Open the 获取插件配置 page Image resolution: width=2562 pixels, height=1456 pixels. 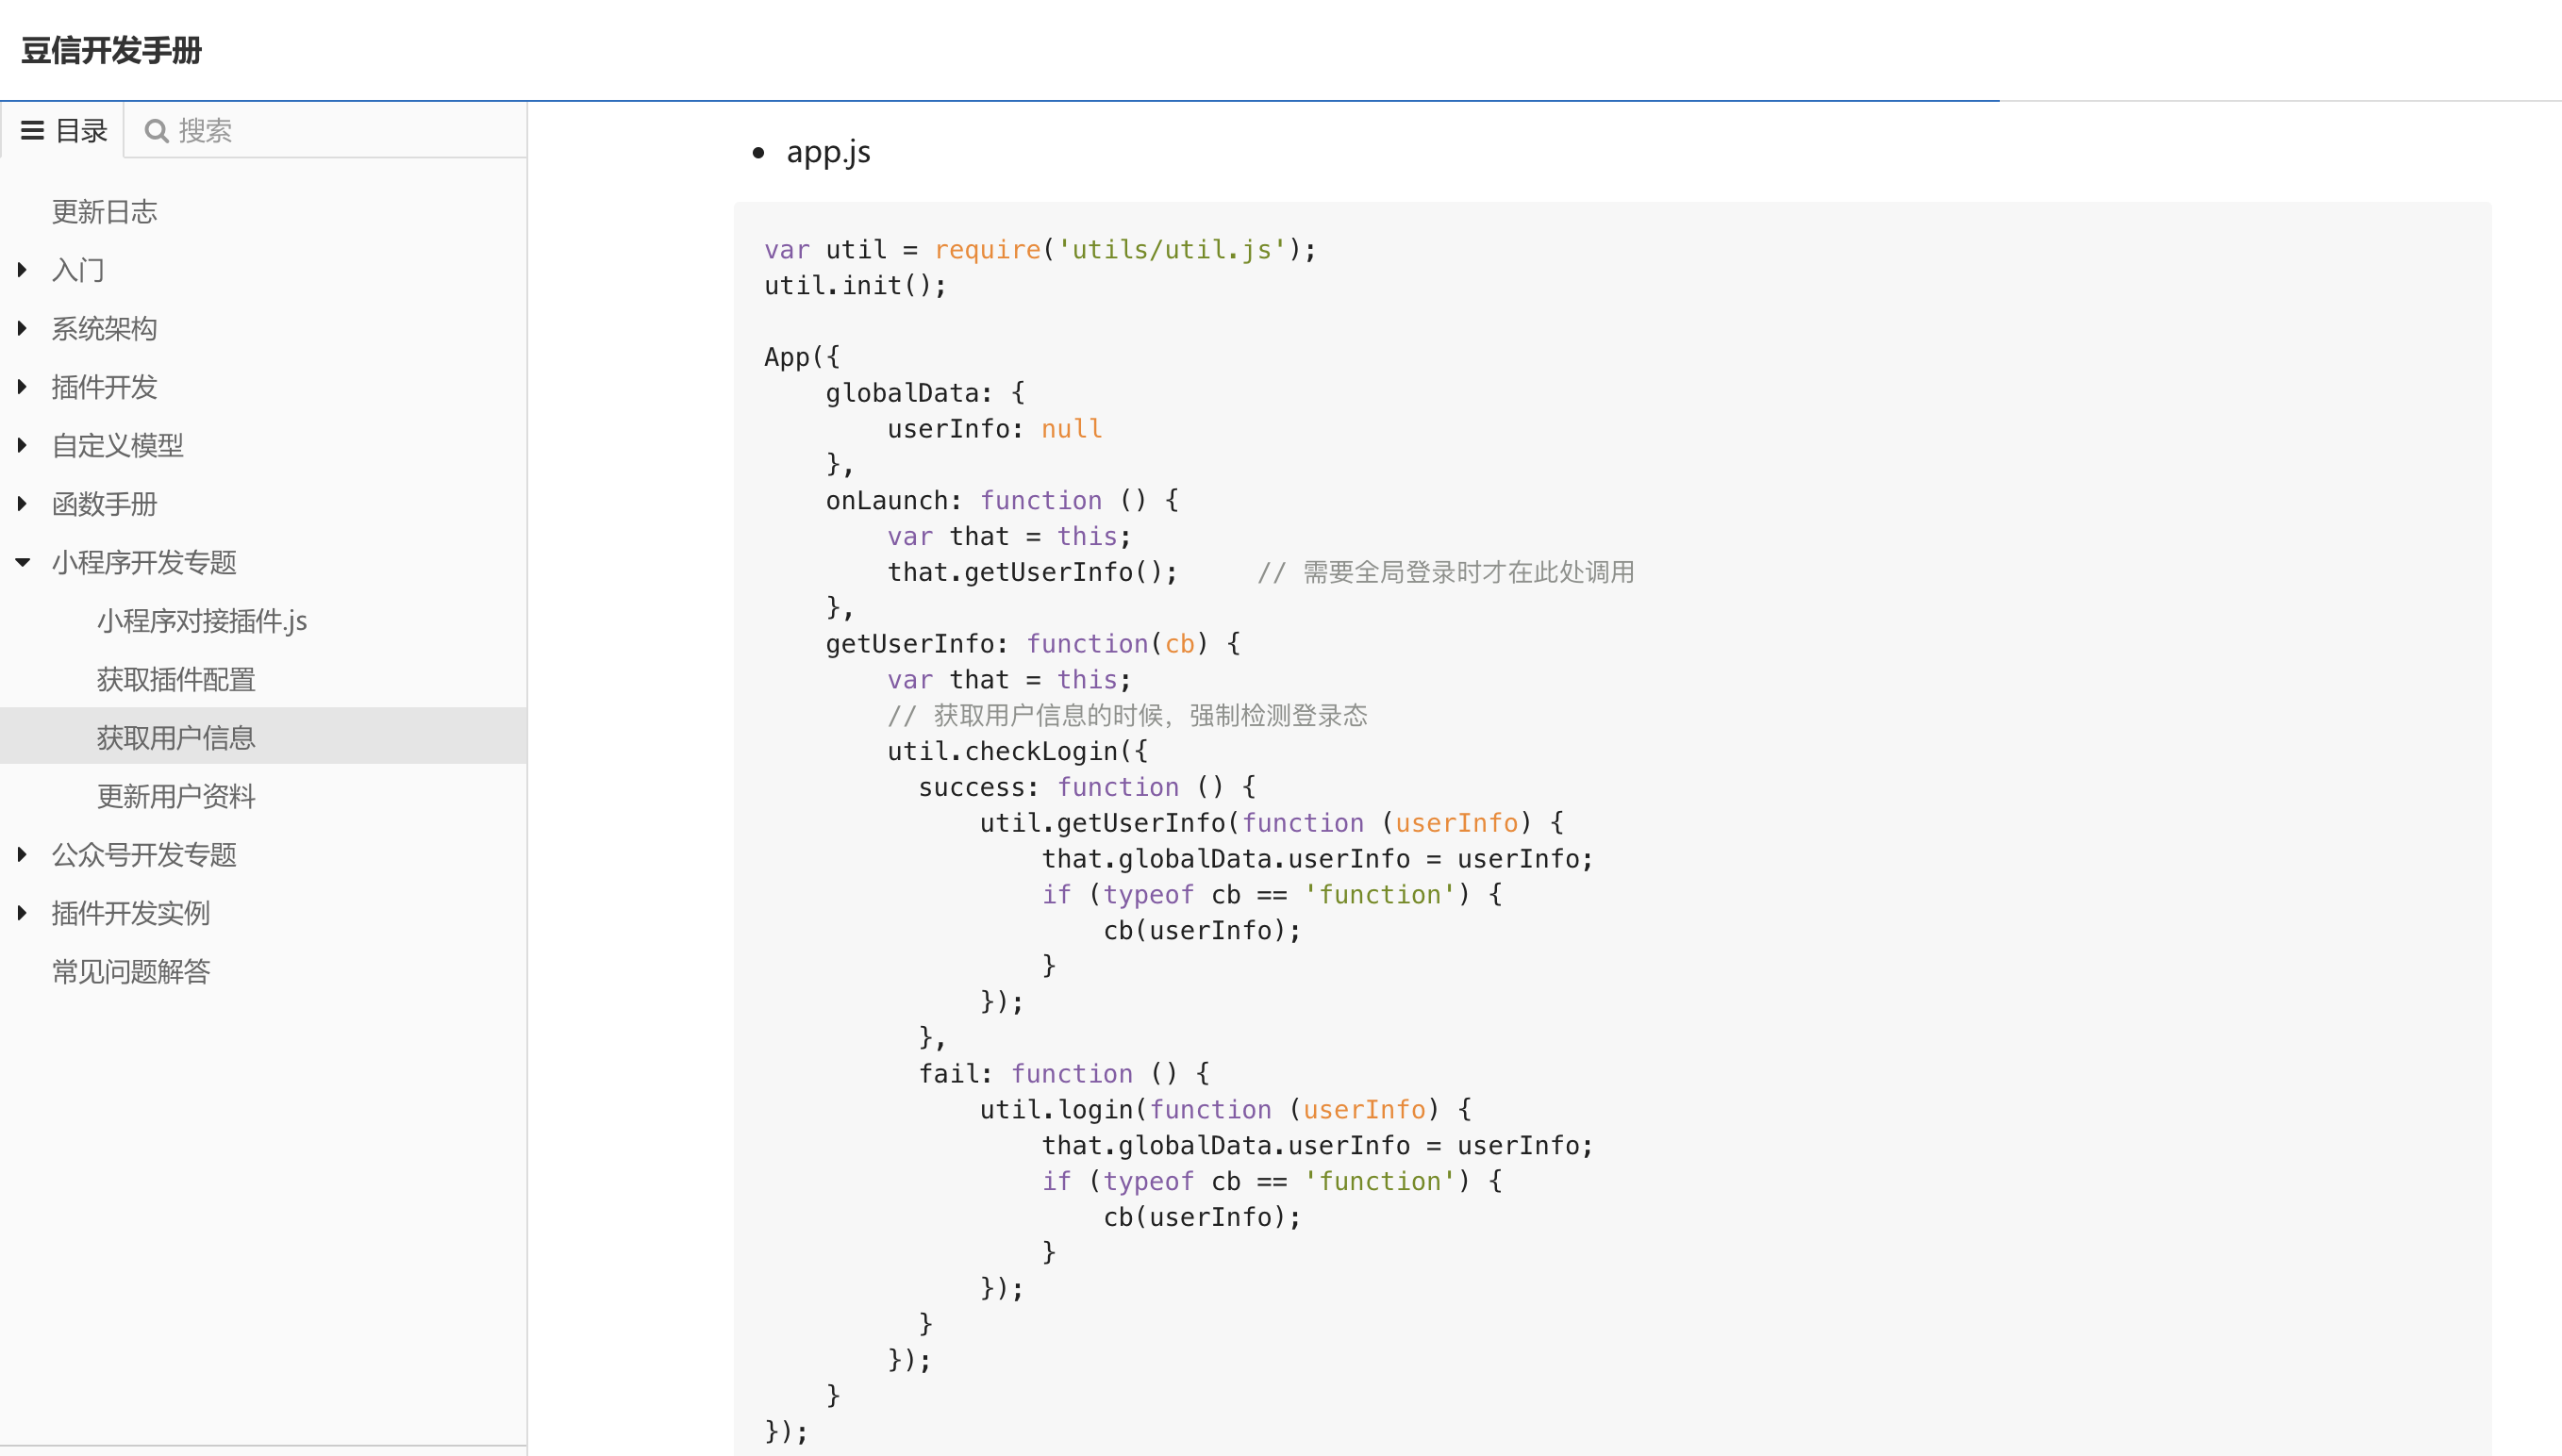[176, 679]
